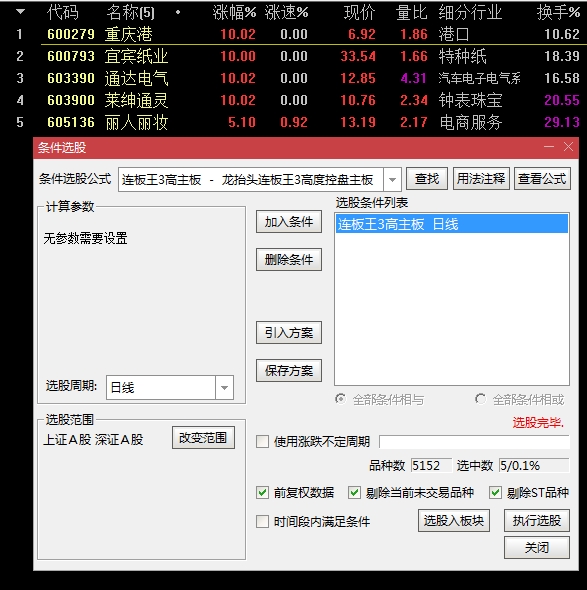This screenshot has height=590, width=587.
Task: Toggle 剔除当前未交易品种 checkbox
Action: pyautogui.click(x=354, y=492)
